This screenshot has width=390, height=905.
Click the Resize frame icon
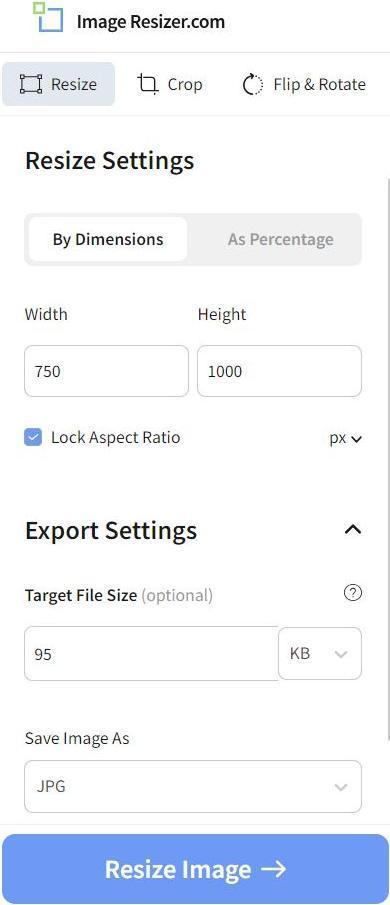[31, 84]
